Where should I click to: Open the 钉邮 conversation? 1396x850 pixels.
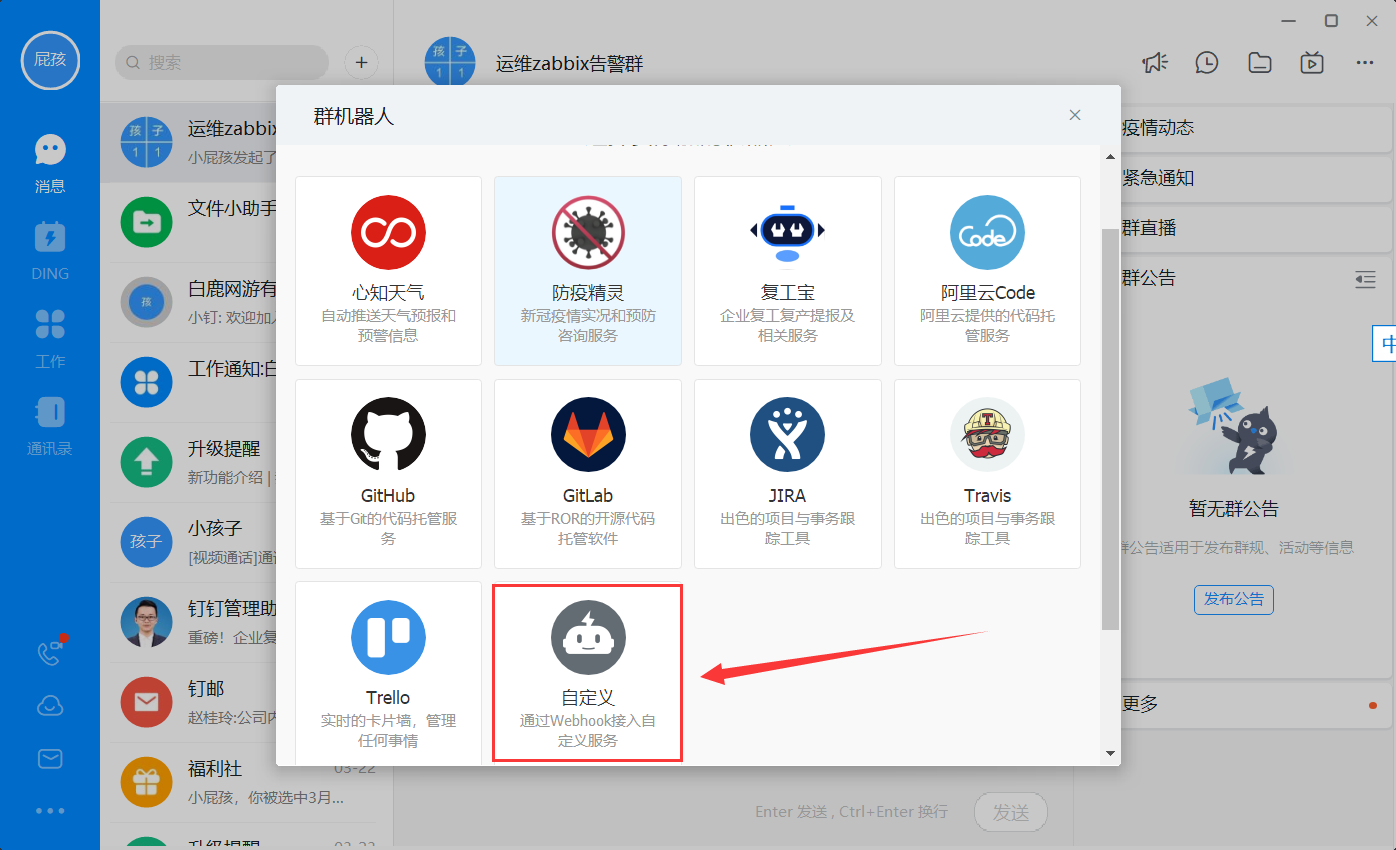(x=189, y=702)
